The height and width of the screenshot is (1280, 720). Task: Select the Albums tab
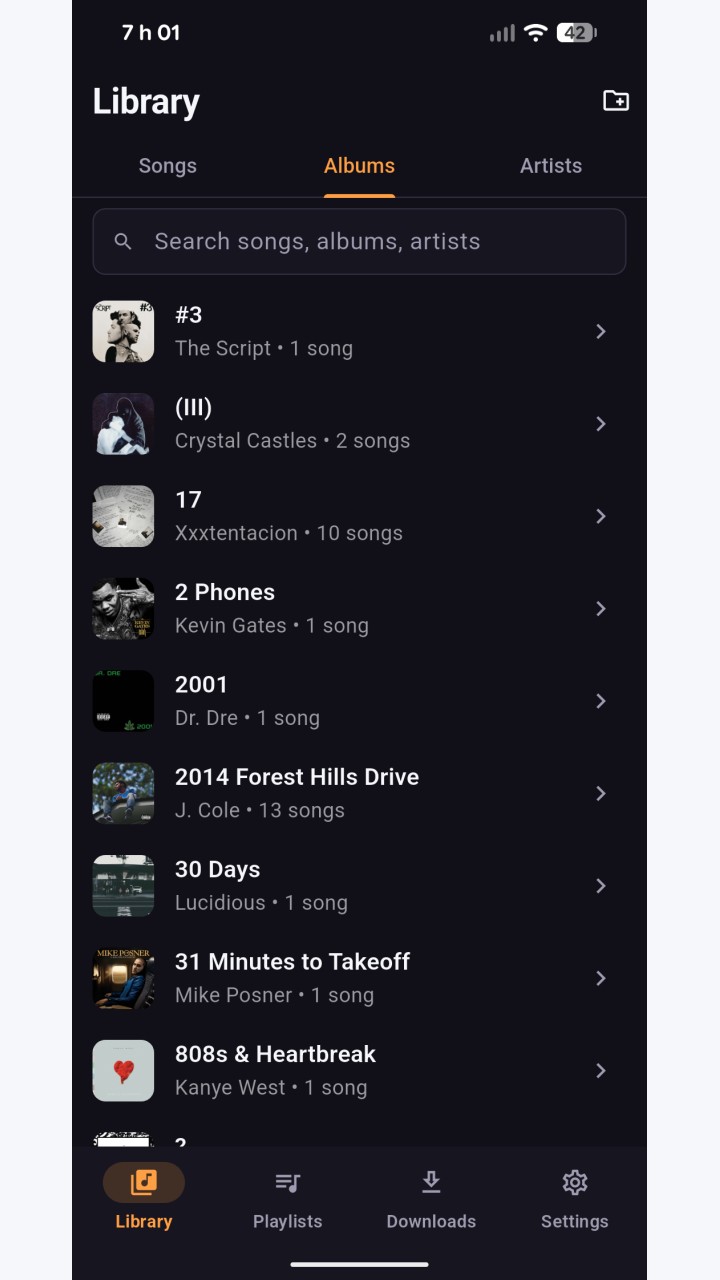(359, 166)
